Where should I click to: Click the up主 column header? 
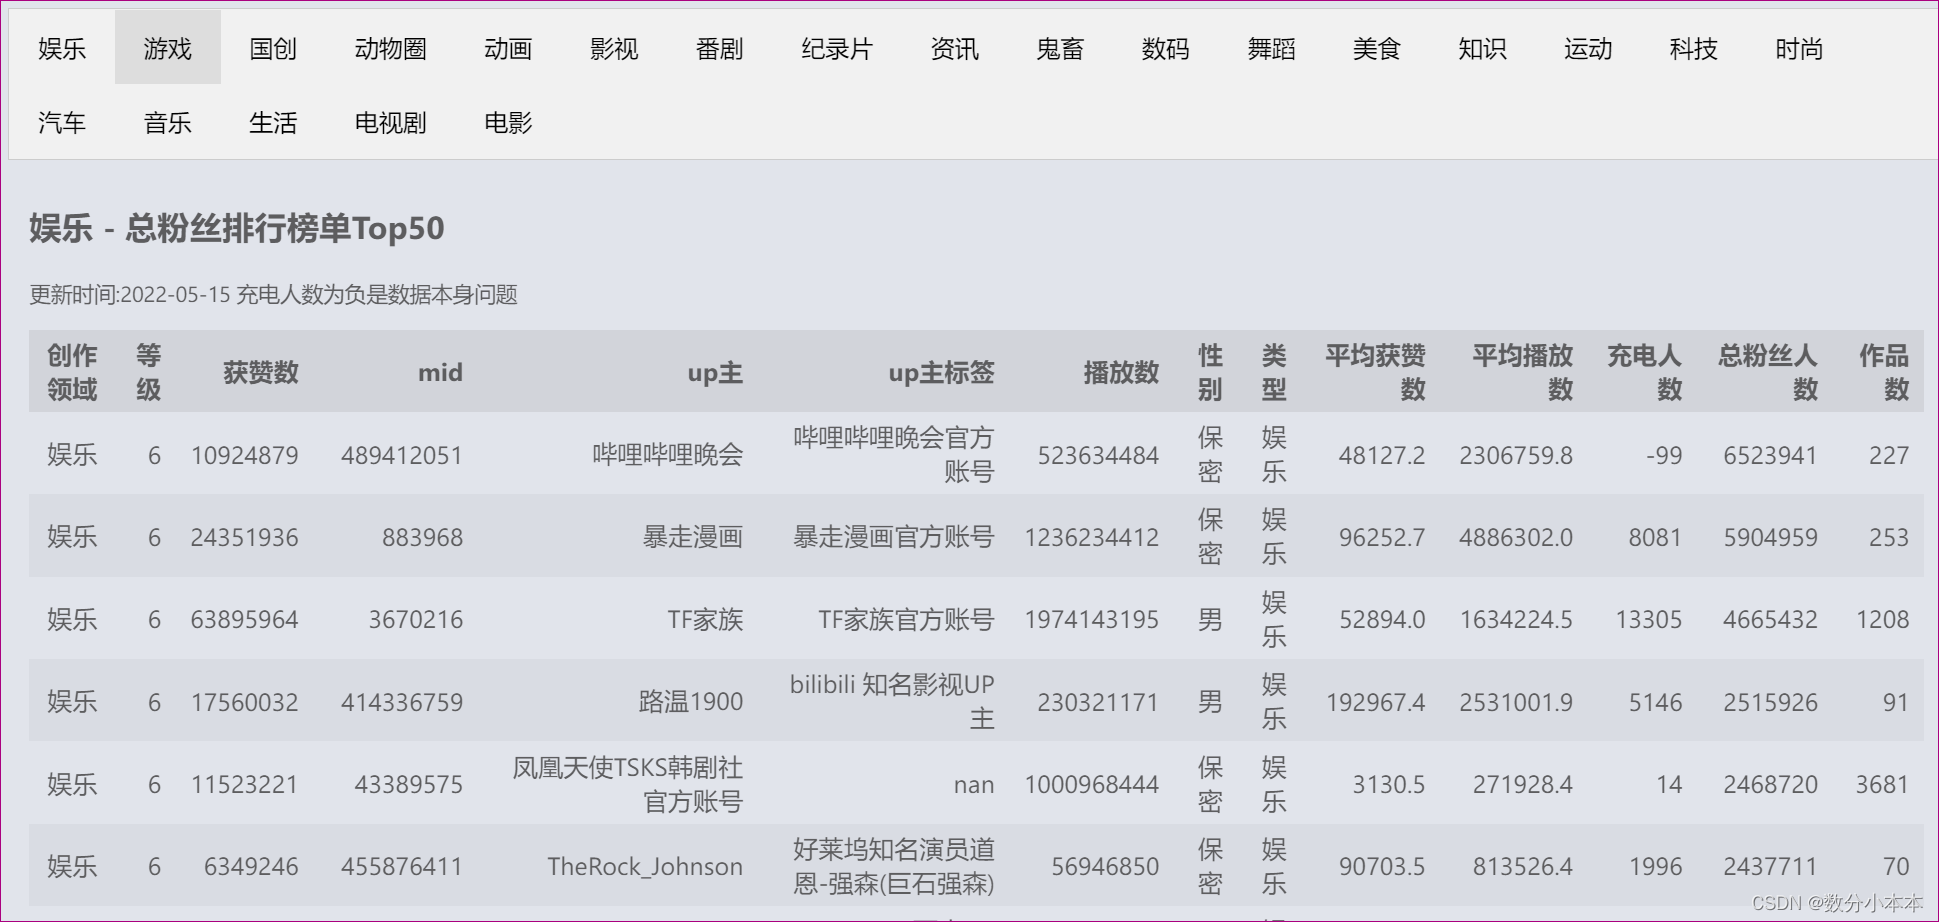point(715,372)
